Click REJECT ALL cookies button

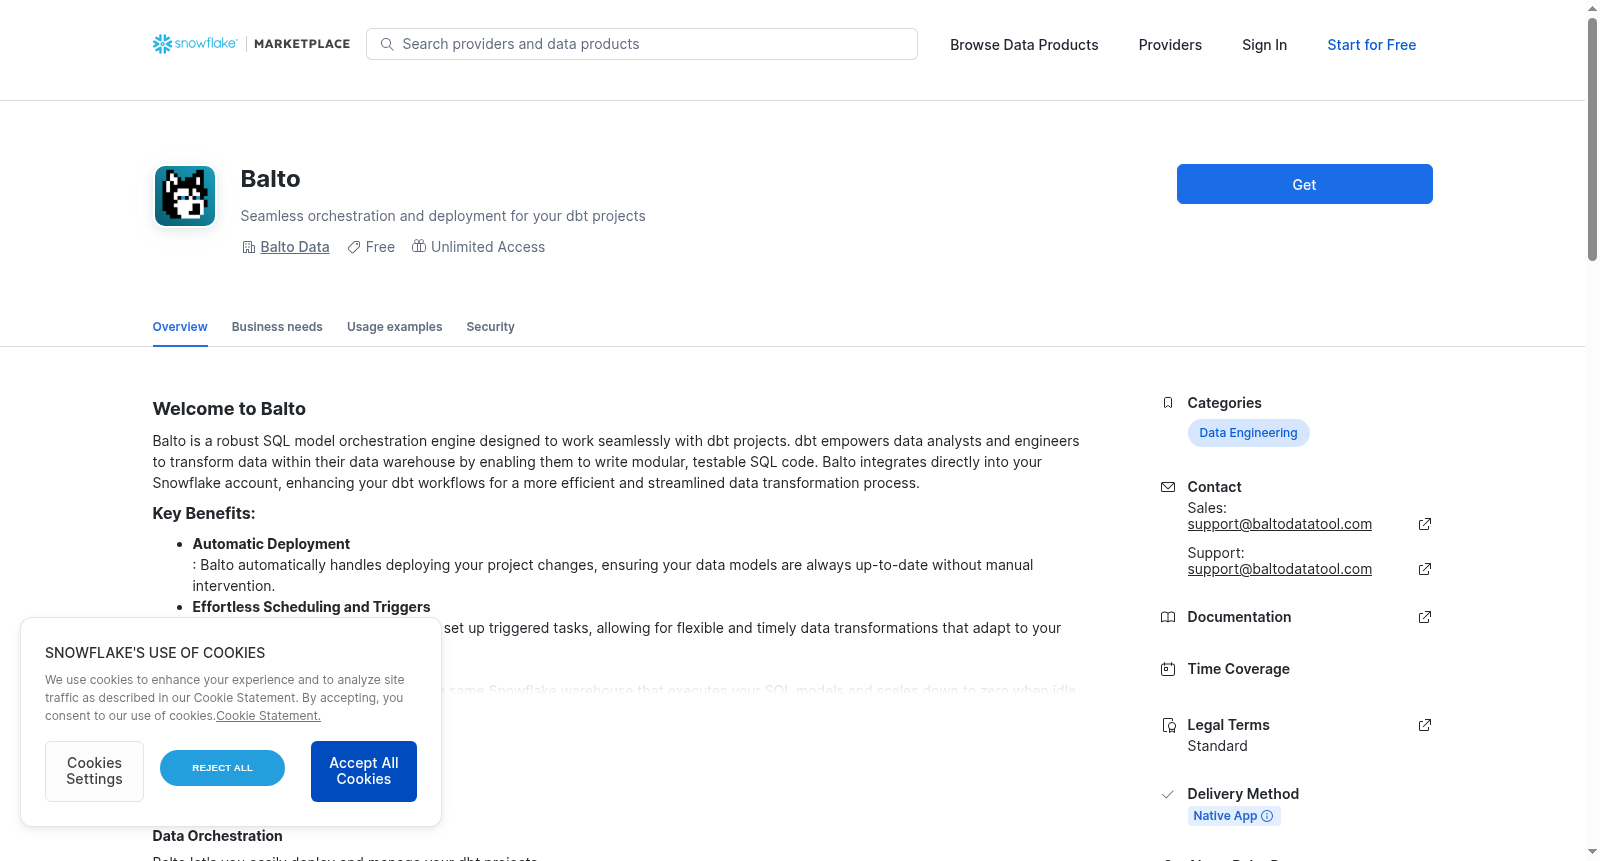tap(222, 768)
